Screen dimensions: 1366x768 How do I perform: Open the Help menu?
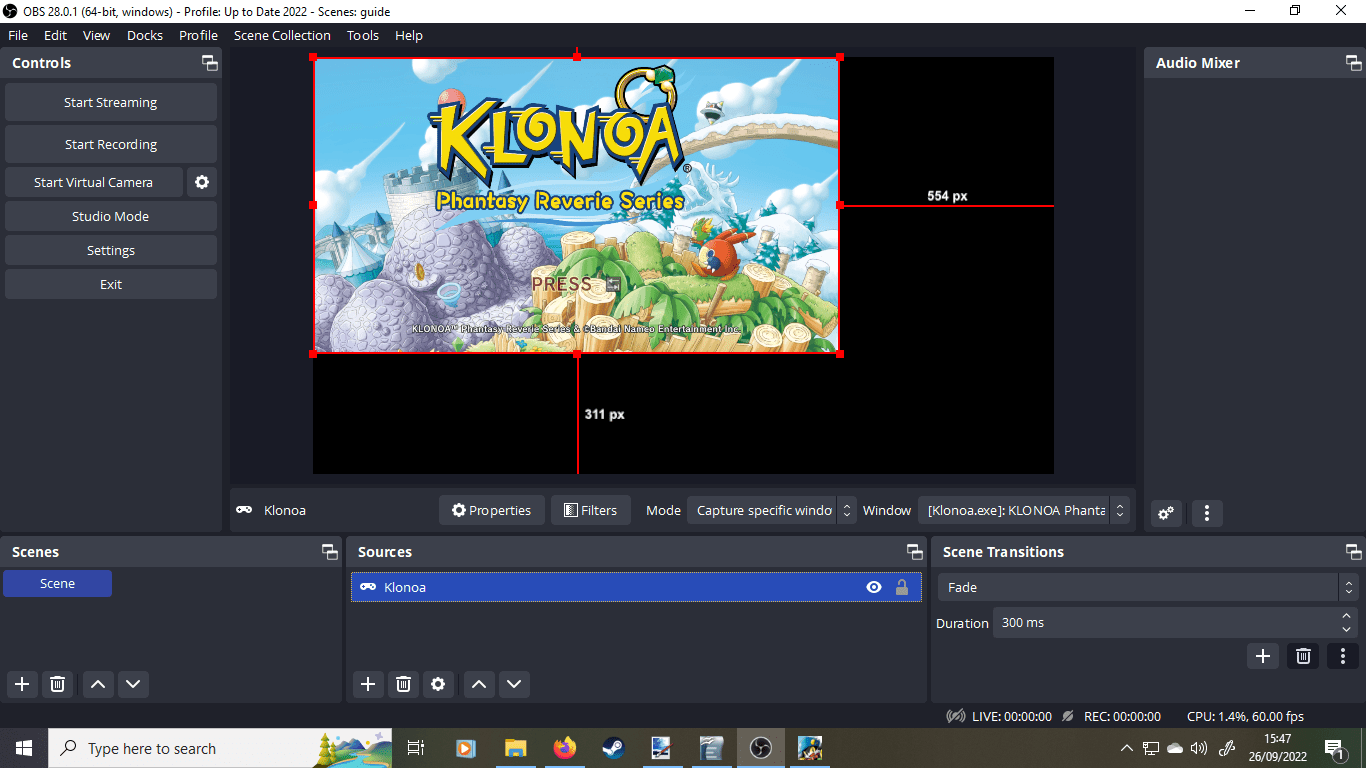pyautogui.click(x=409, y=35)
